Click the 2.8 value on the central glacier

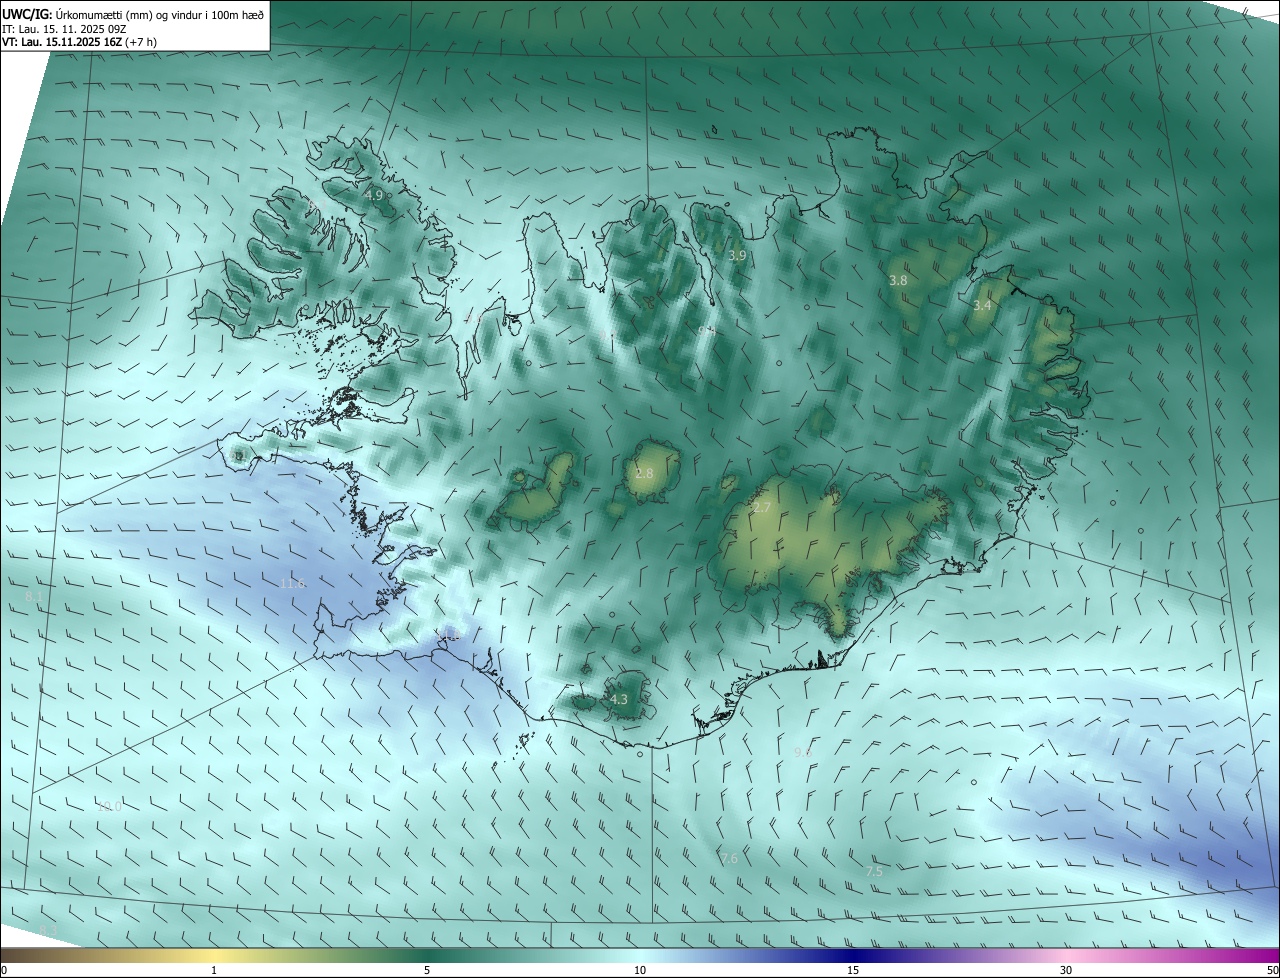[x=644, y=473]
